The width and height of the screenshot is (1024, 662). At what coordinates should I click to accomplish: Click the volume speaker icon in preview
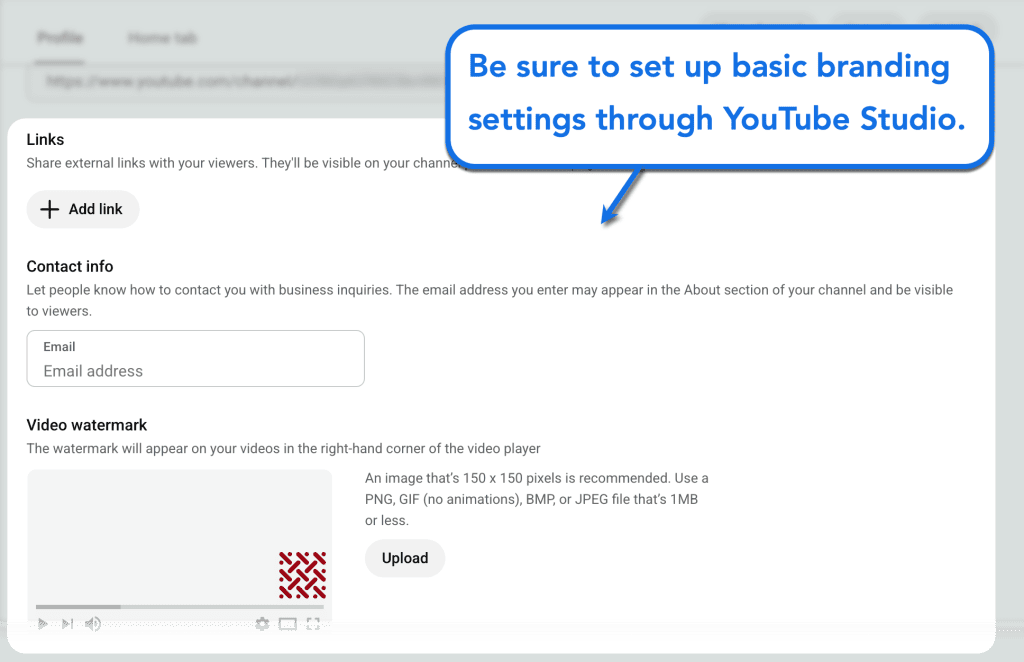click(x=93, y=624)
